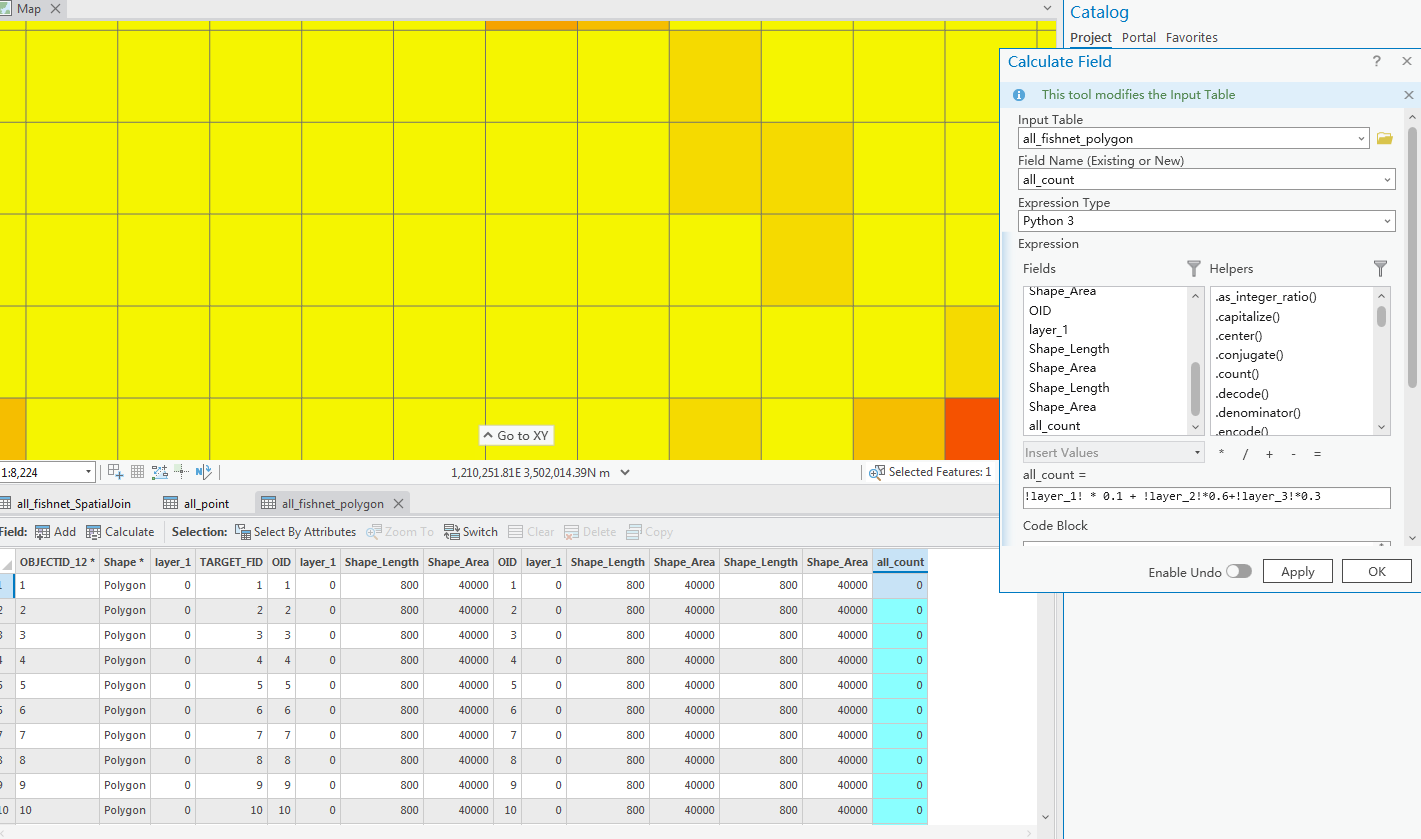Click the Go to XY button

point(515,436)
